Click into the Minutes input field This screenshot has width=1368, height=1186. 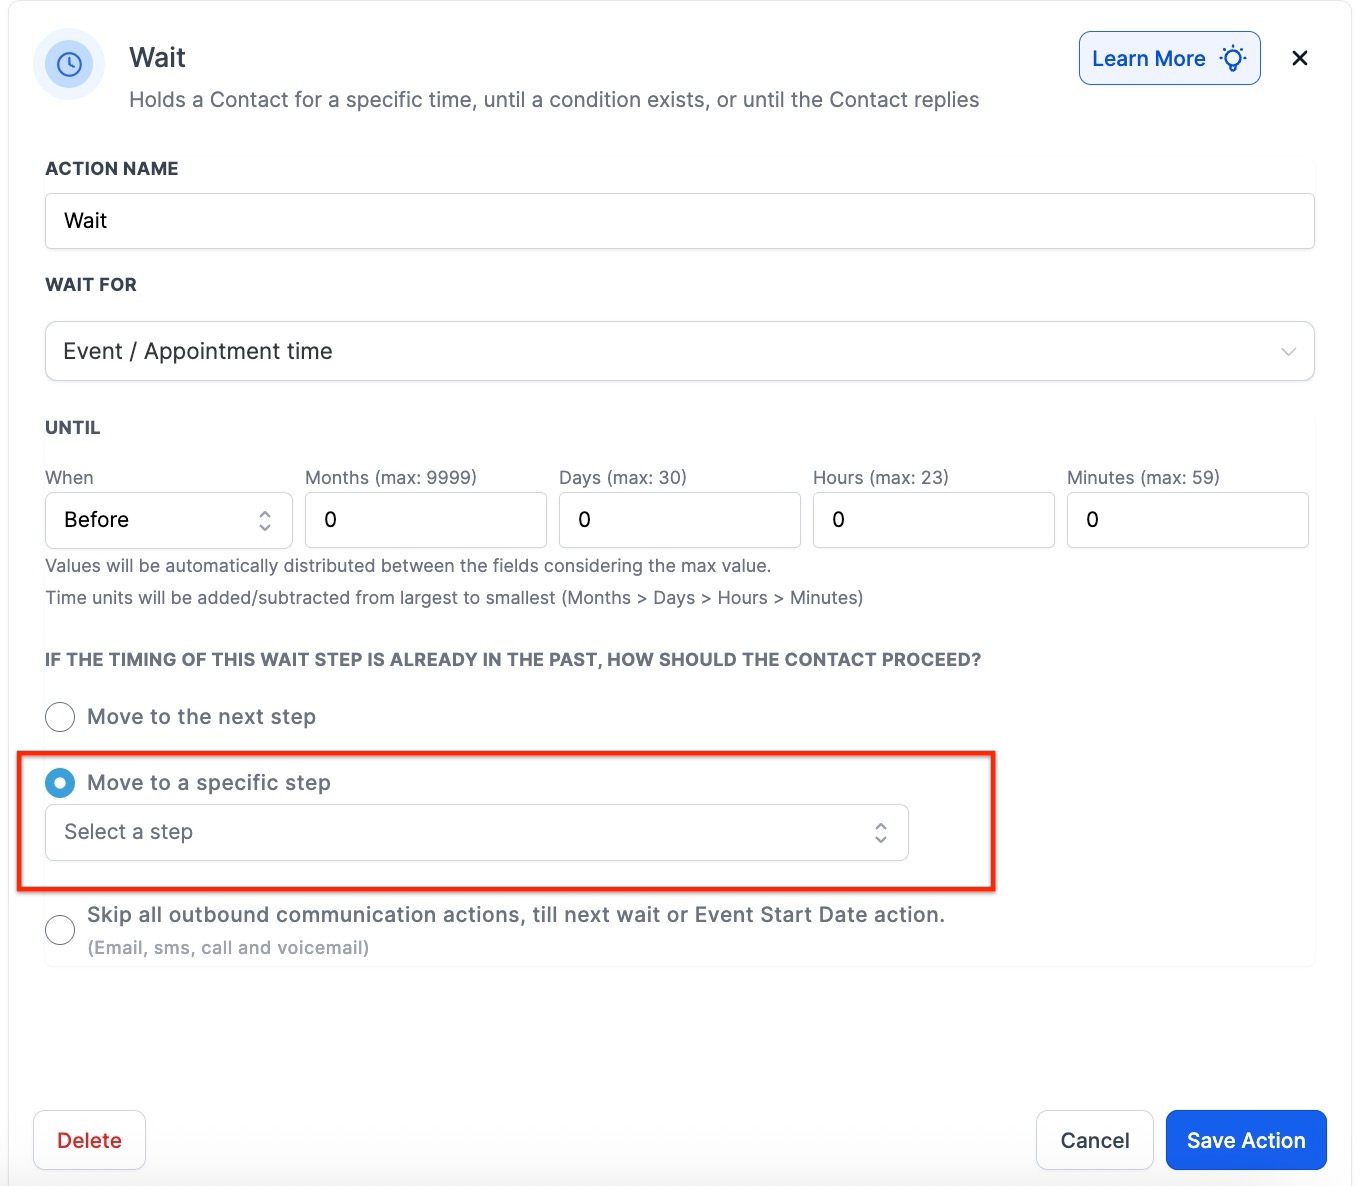click(1187, 520)
